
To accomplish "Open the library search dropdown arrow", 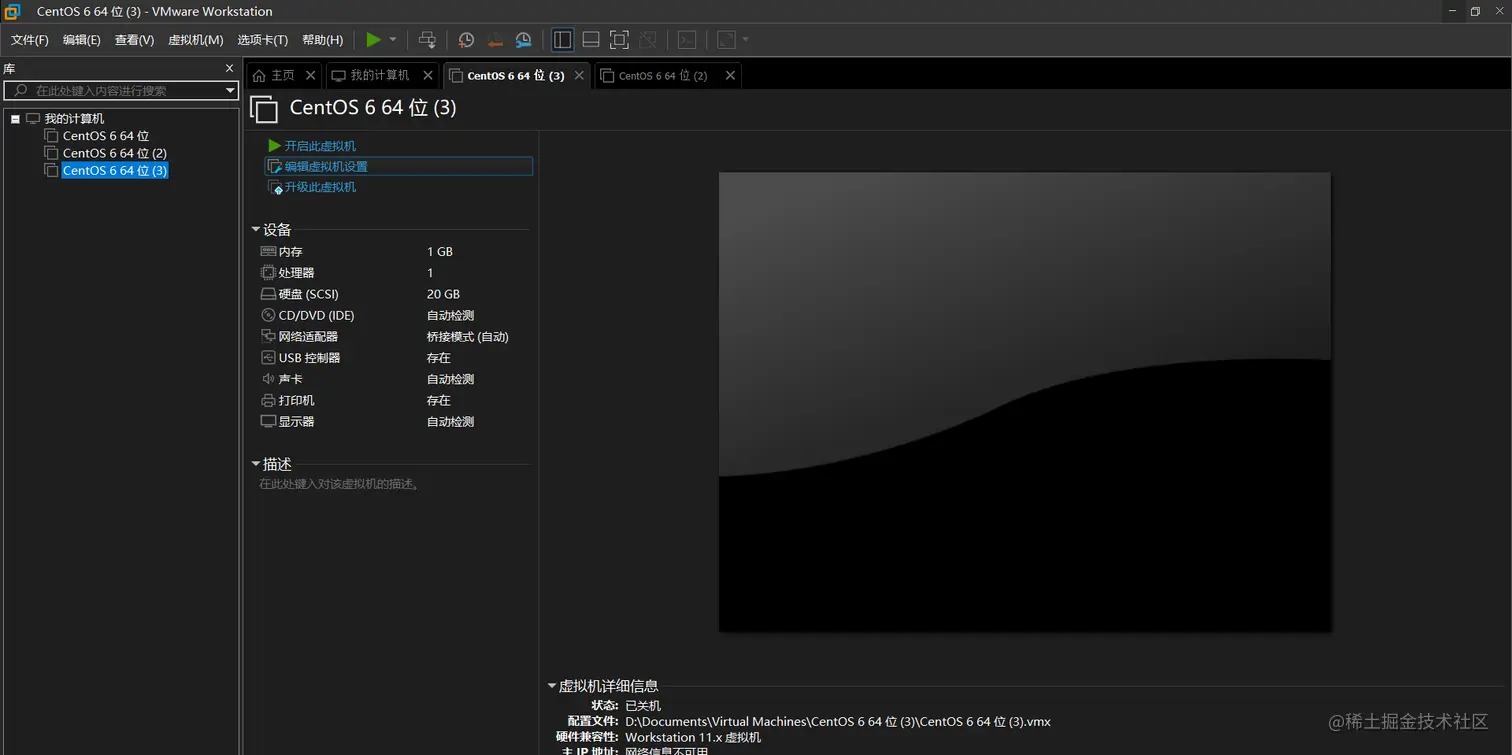I will tap(230, 90).
